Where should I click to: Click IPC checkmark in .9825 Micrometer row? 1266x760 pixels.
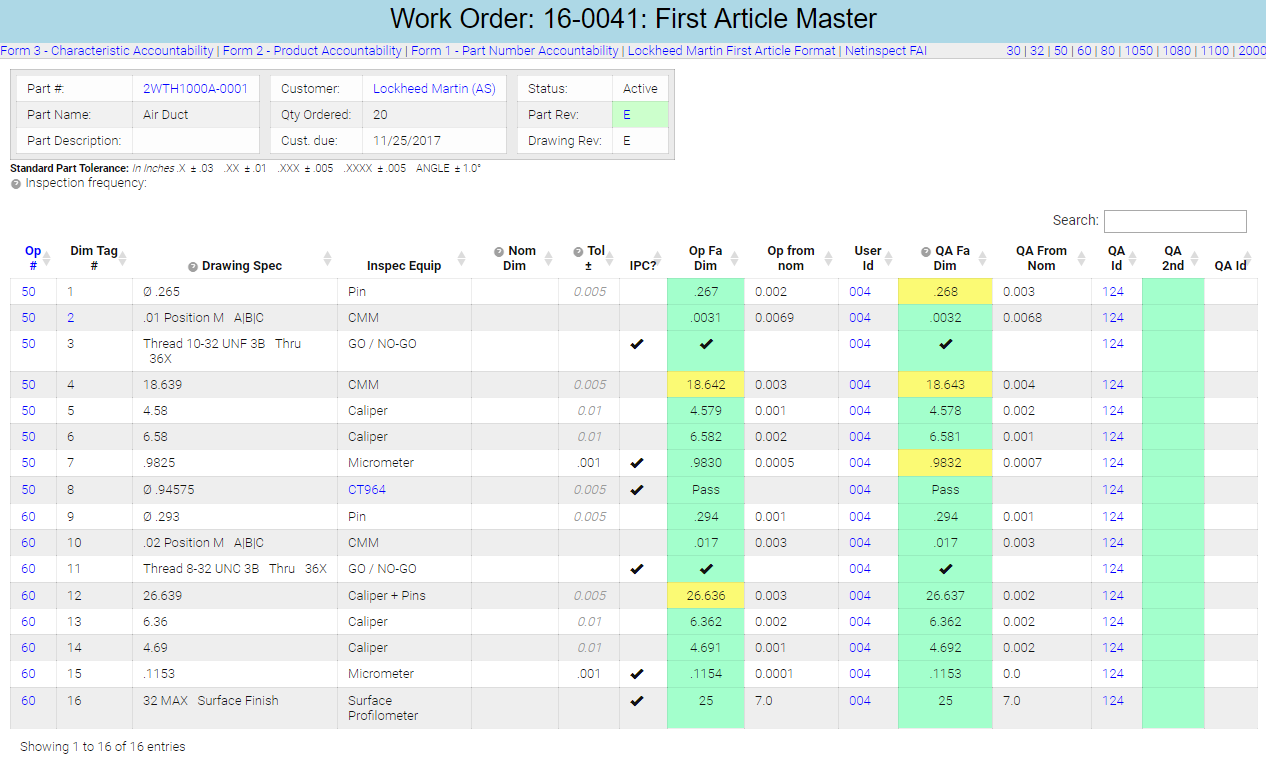coord(637,463)
